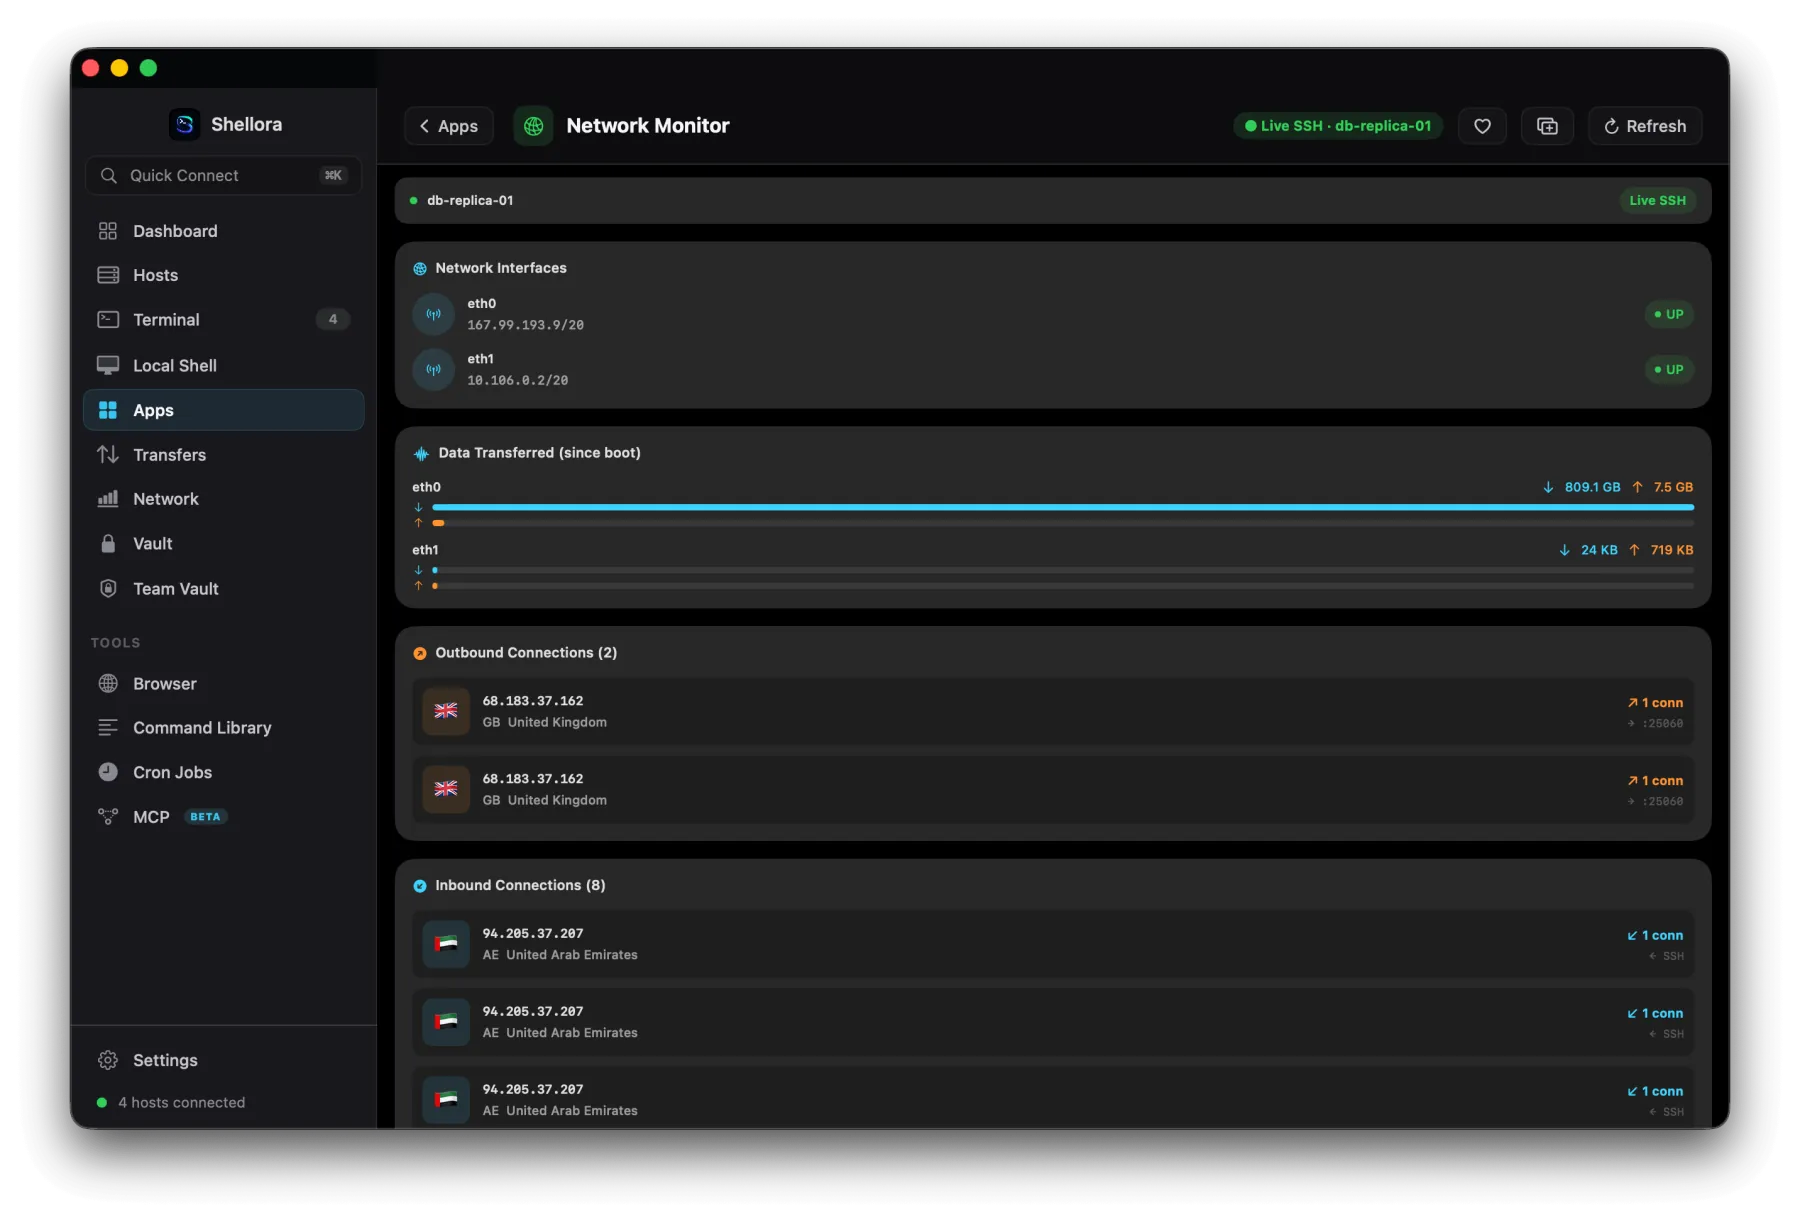Click the Inbound Connections (8) heading

(520, 886)
